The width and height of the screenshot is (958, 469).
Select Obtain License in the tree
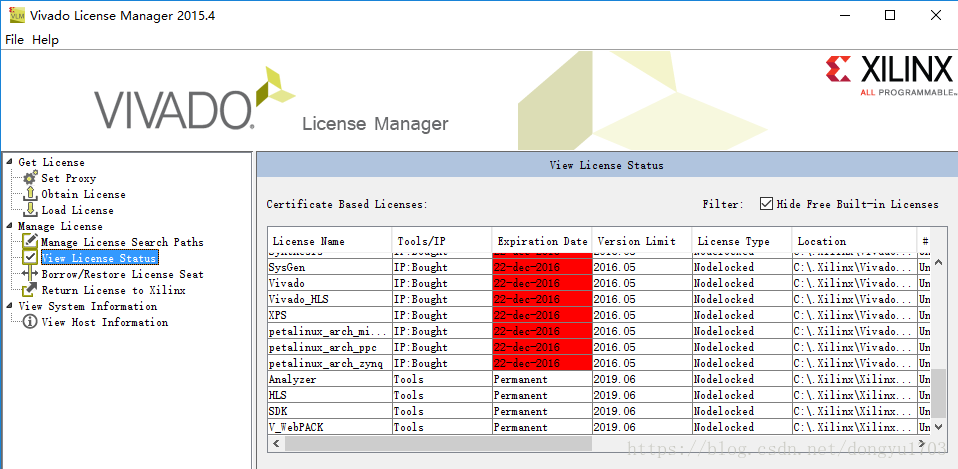(x=83, y=194)
